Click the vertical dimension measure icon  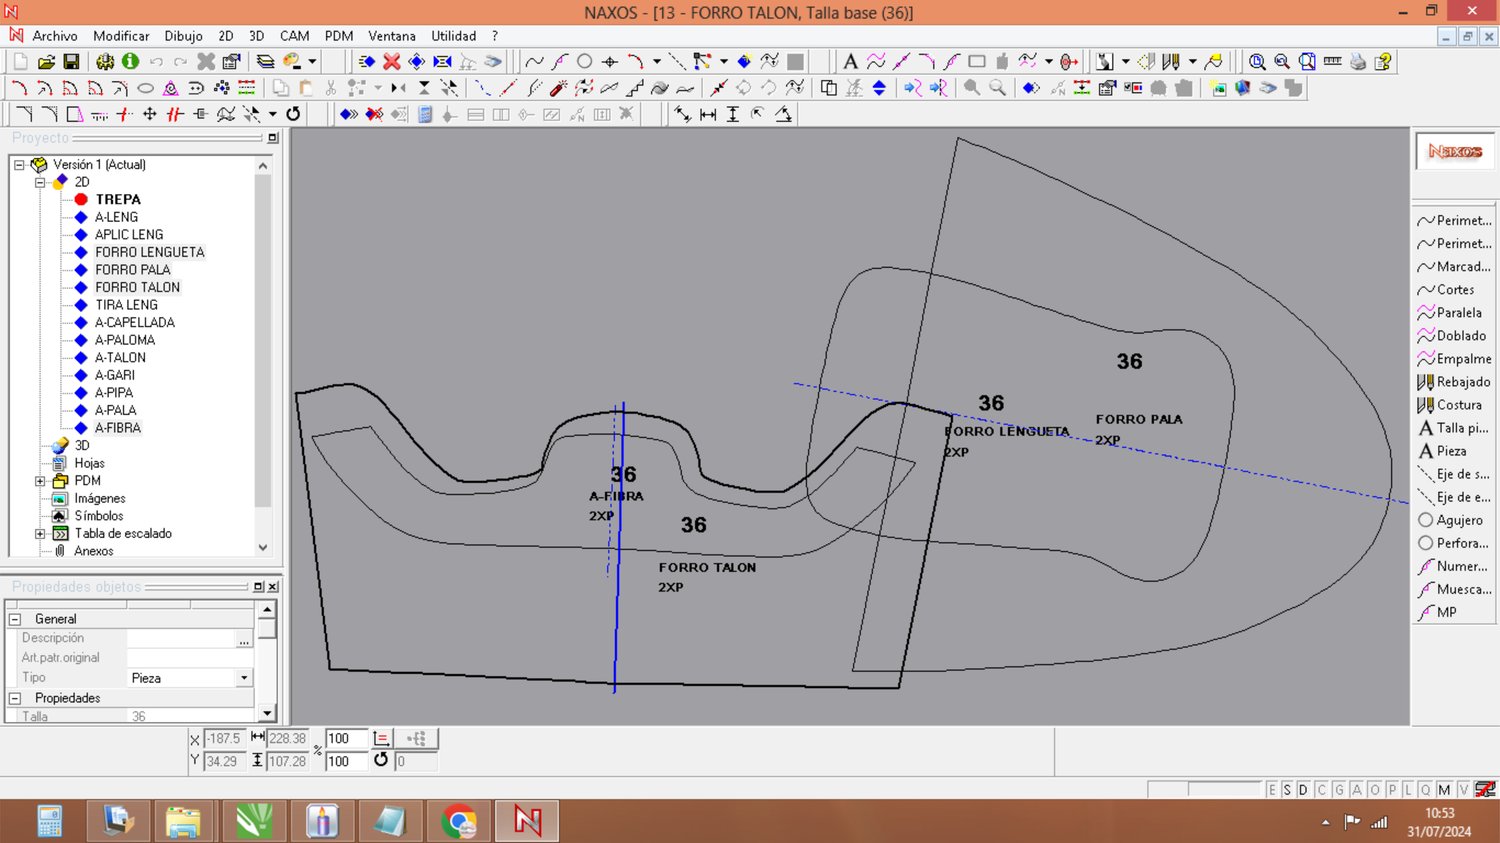[733, 114]
